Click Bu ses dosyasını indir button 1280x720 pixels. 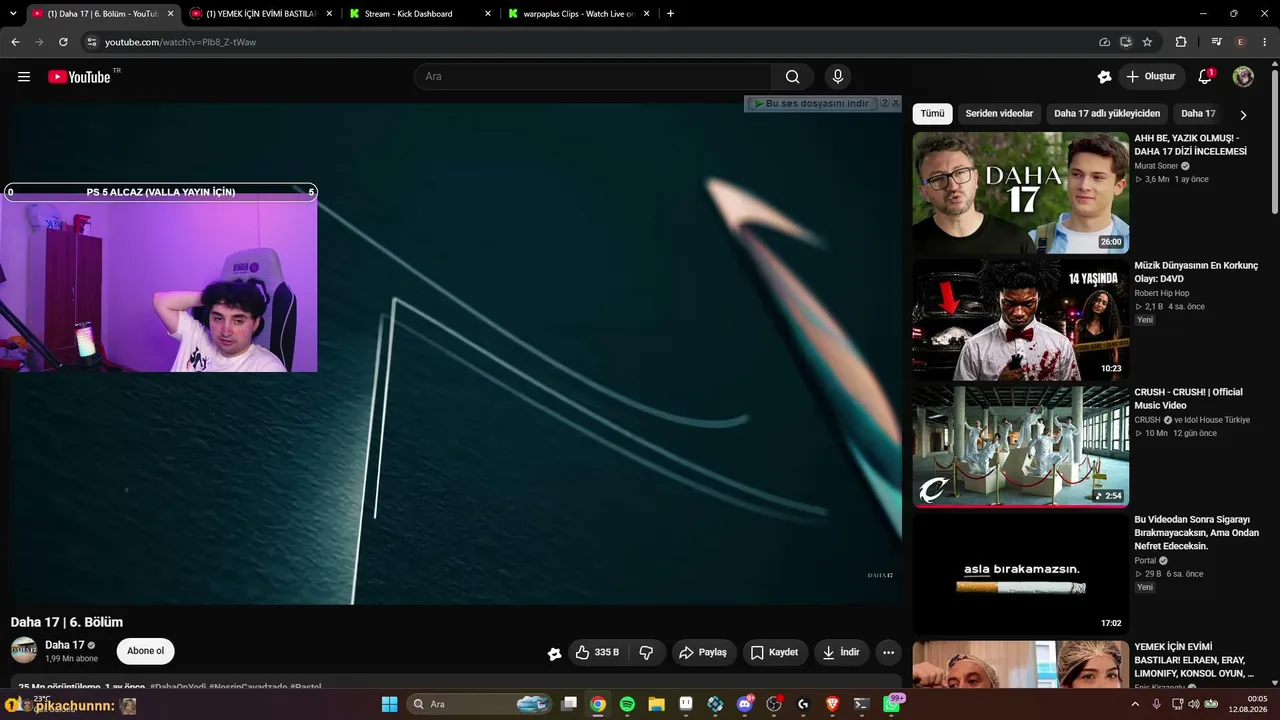pyautogui.click(x=811, y=103)
